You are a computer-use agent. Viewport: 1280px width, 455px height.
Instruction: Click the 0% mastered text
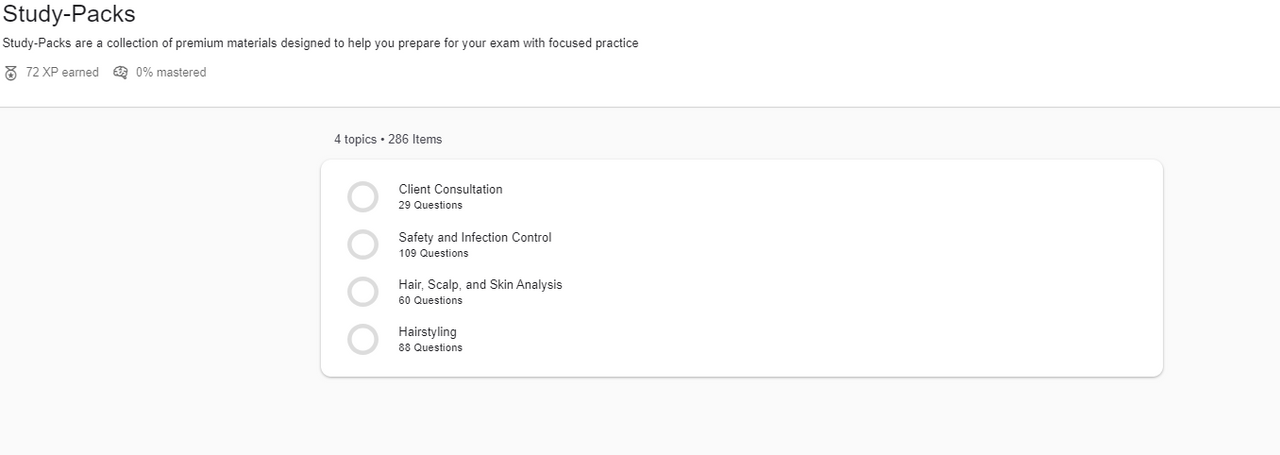(x=171, y=72)
